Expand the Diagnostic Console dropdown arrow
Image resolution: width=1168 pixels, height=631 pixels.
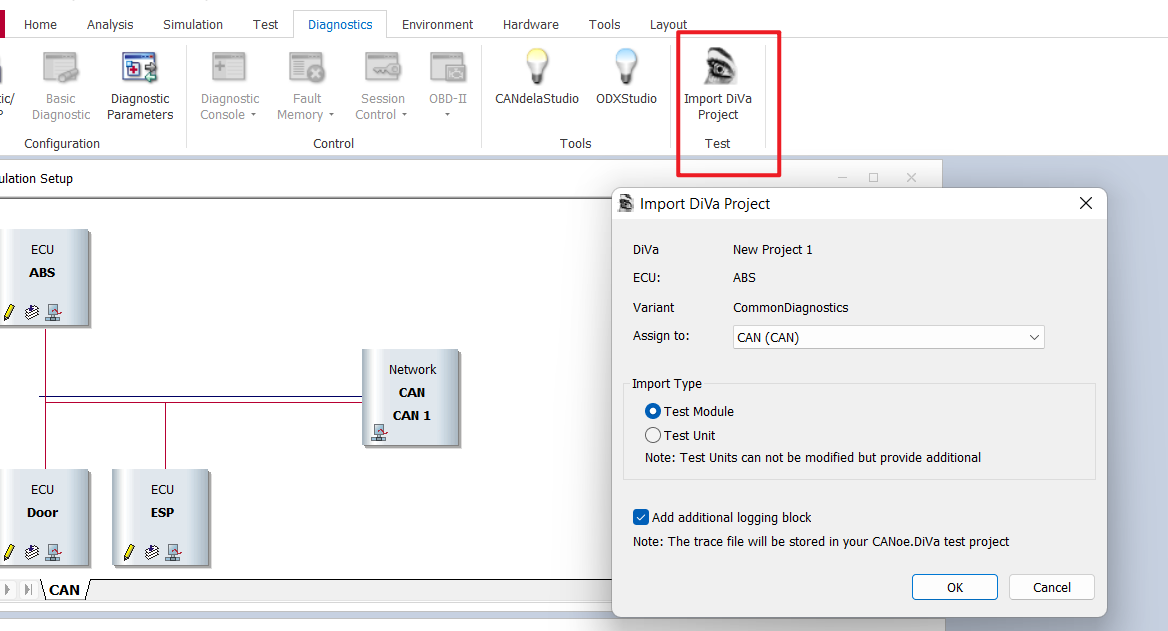pos(253,115)
